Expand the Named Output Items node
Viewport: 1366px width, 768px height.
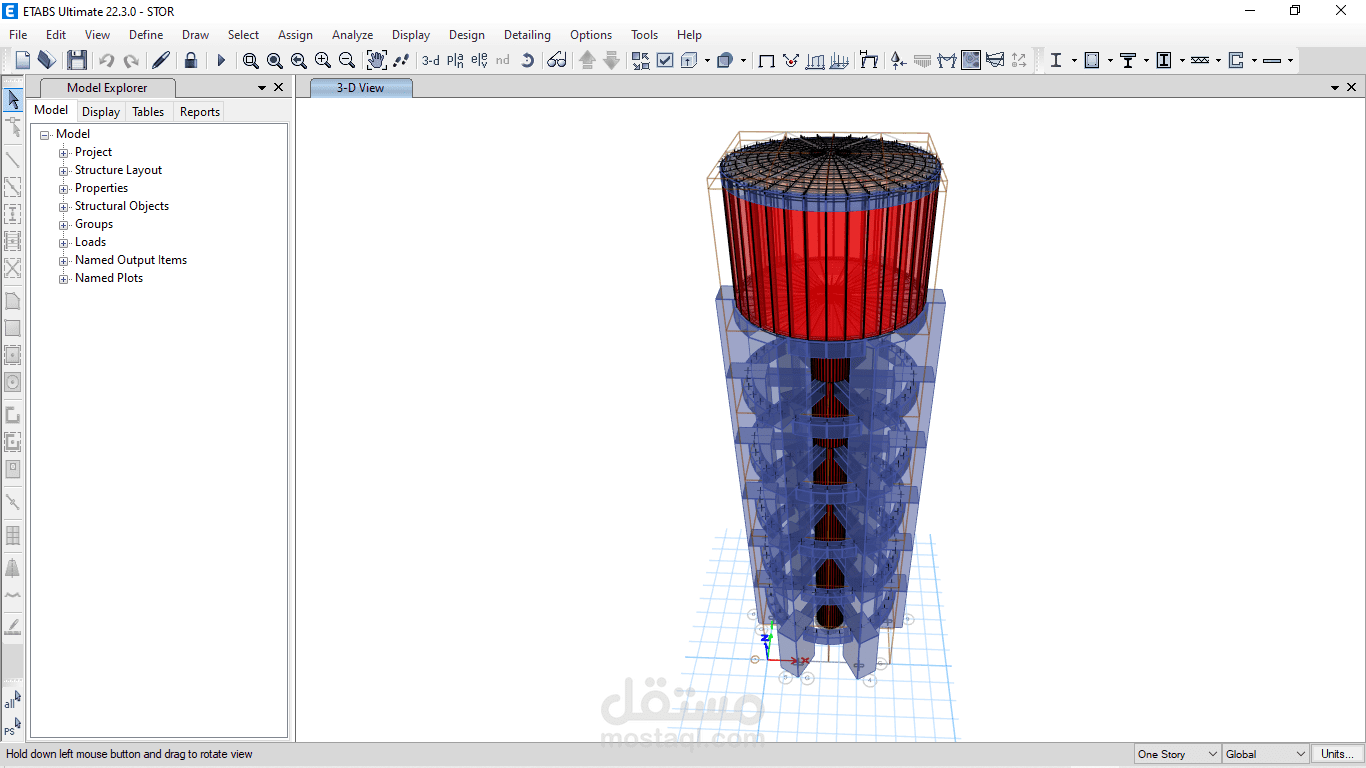(64, 260)
